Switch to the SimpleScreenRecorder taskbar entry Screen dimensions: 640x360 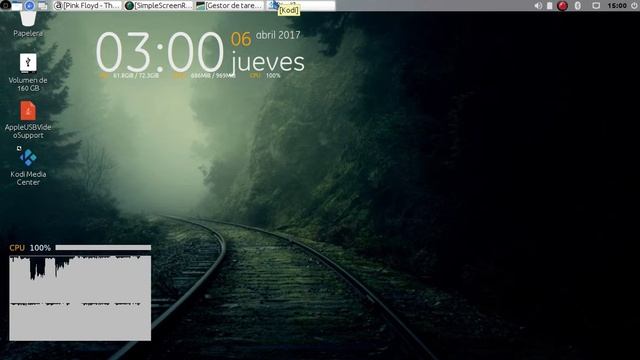[158, 5]
